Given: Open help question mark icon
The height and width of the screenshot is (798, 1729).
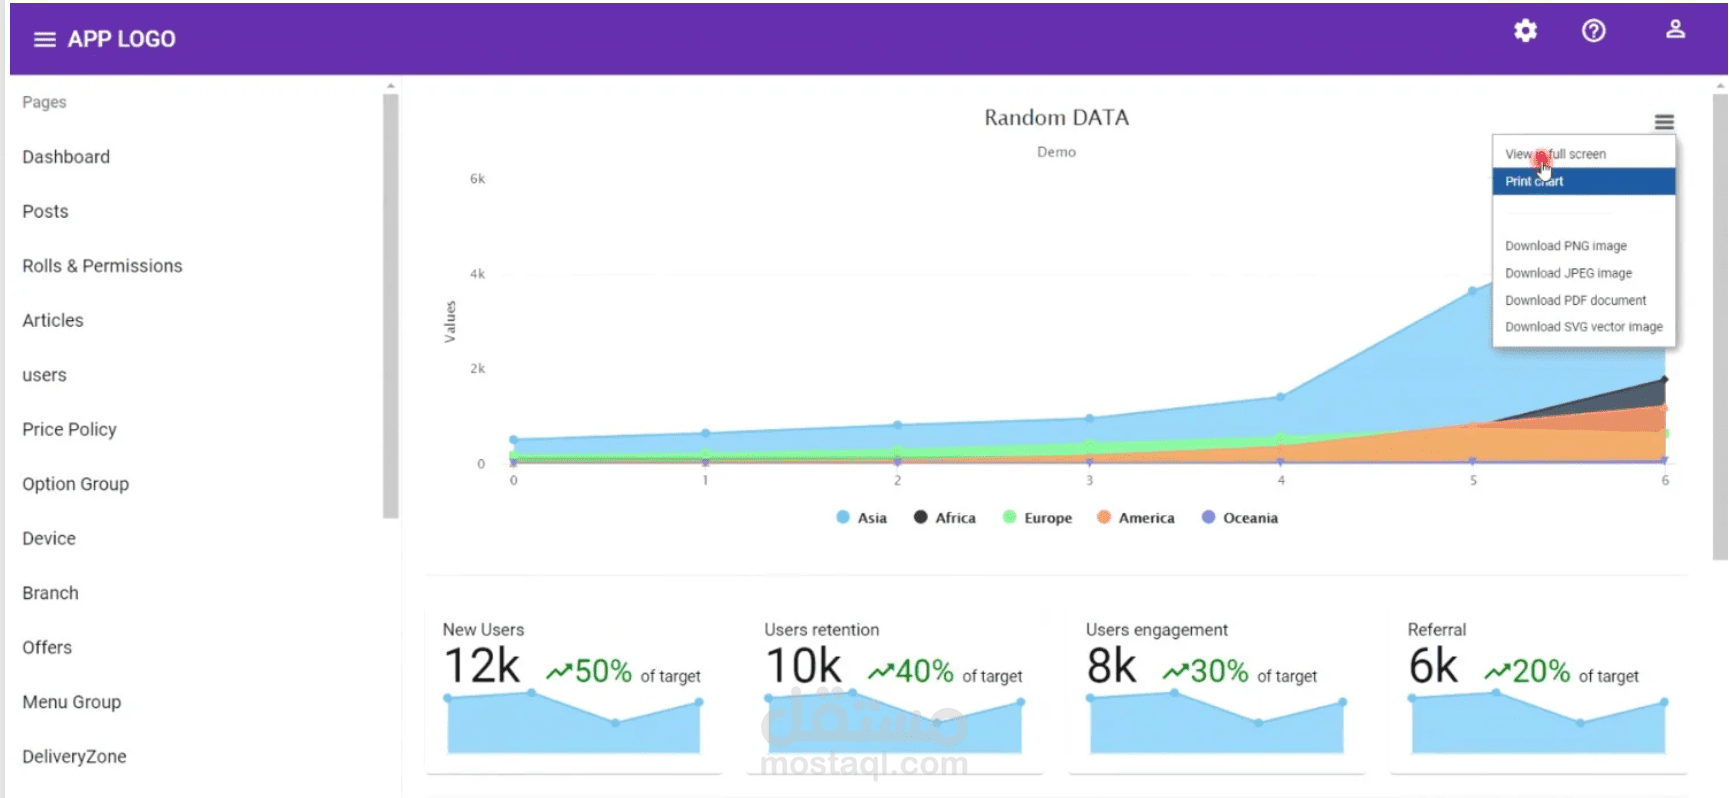Looking at the screenshot, I should (x=1594, y=31).
